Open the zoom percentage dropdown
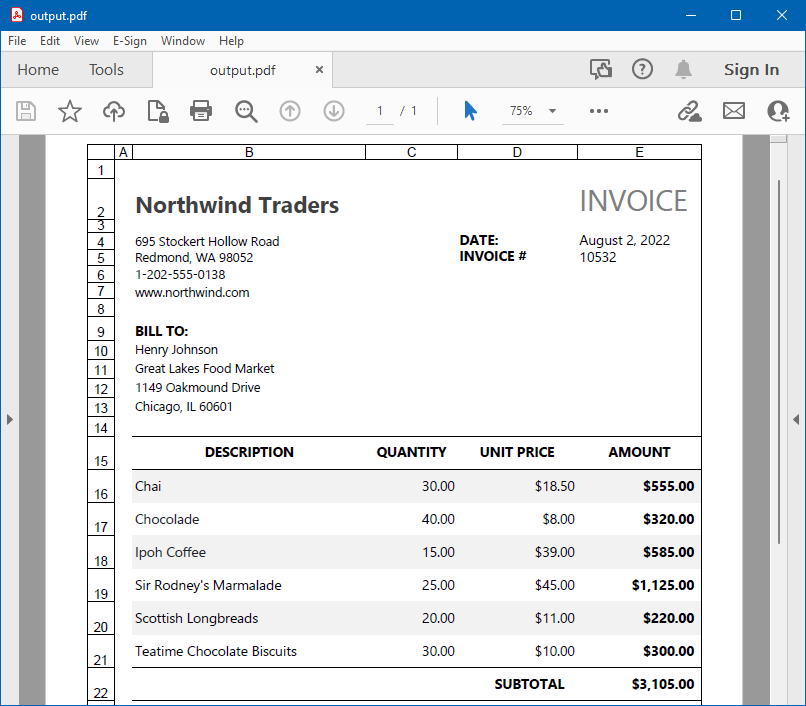Screen dimensions: 806x706 coord(532,111)
